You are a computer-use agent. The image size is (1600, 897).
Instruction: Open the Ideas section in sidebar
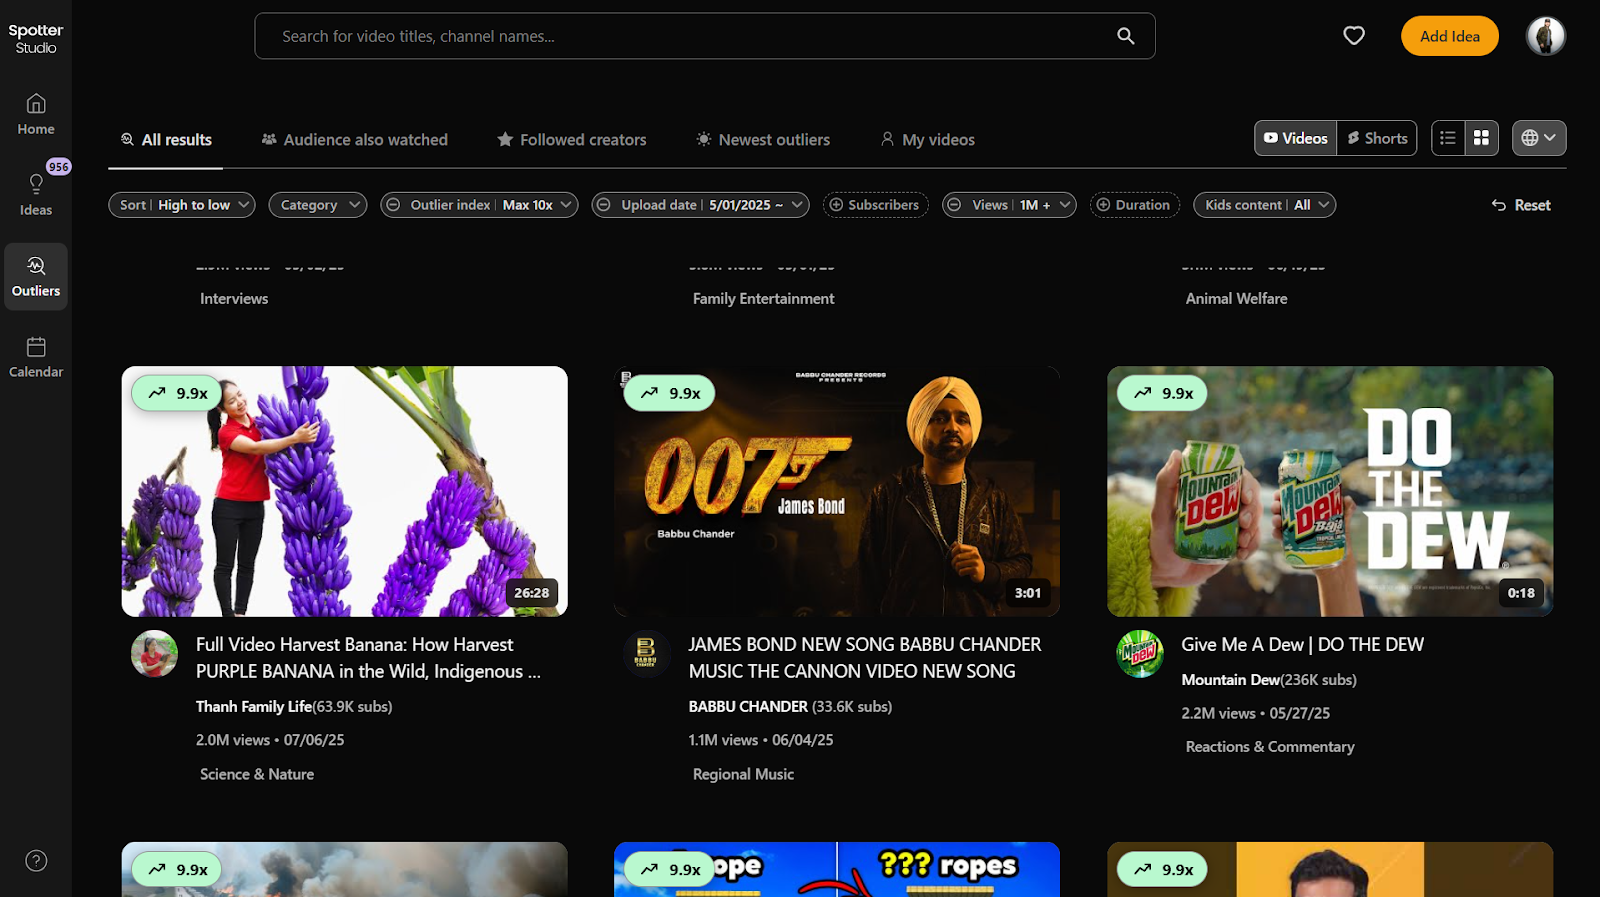coord(36,195)
